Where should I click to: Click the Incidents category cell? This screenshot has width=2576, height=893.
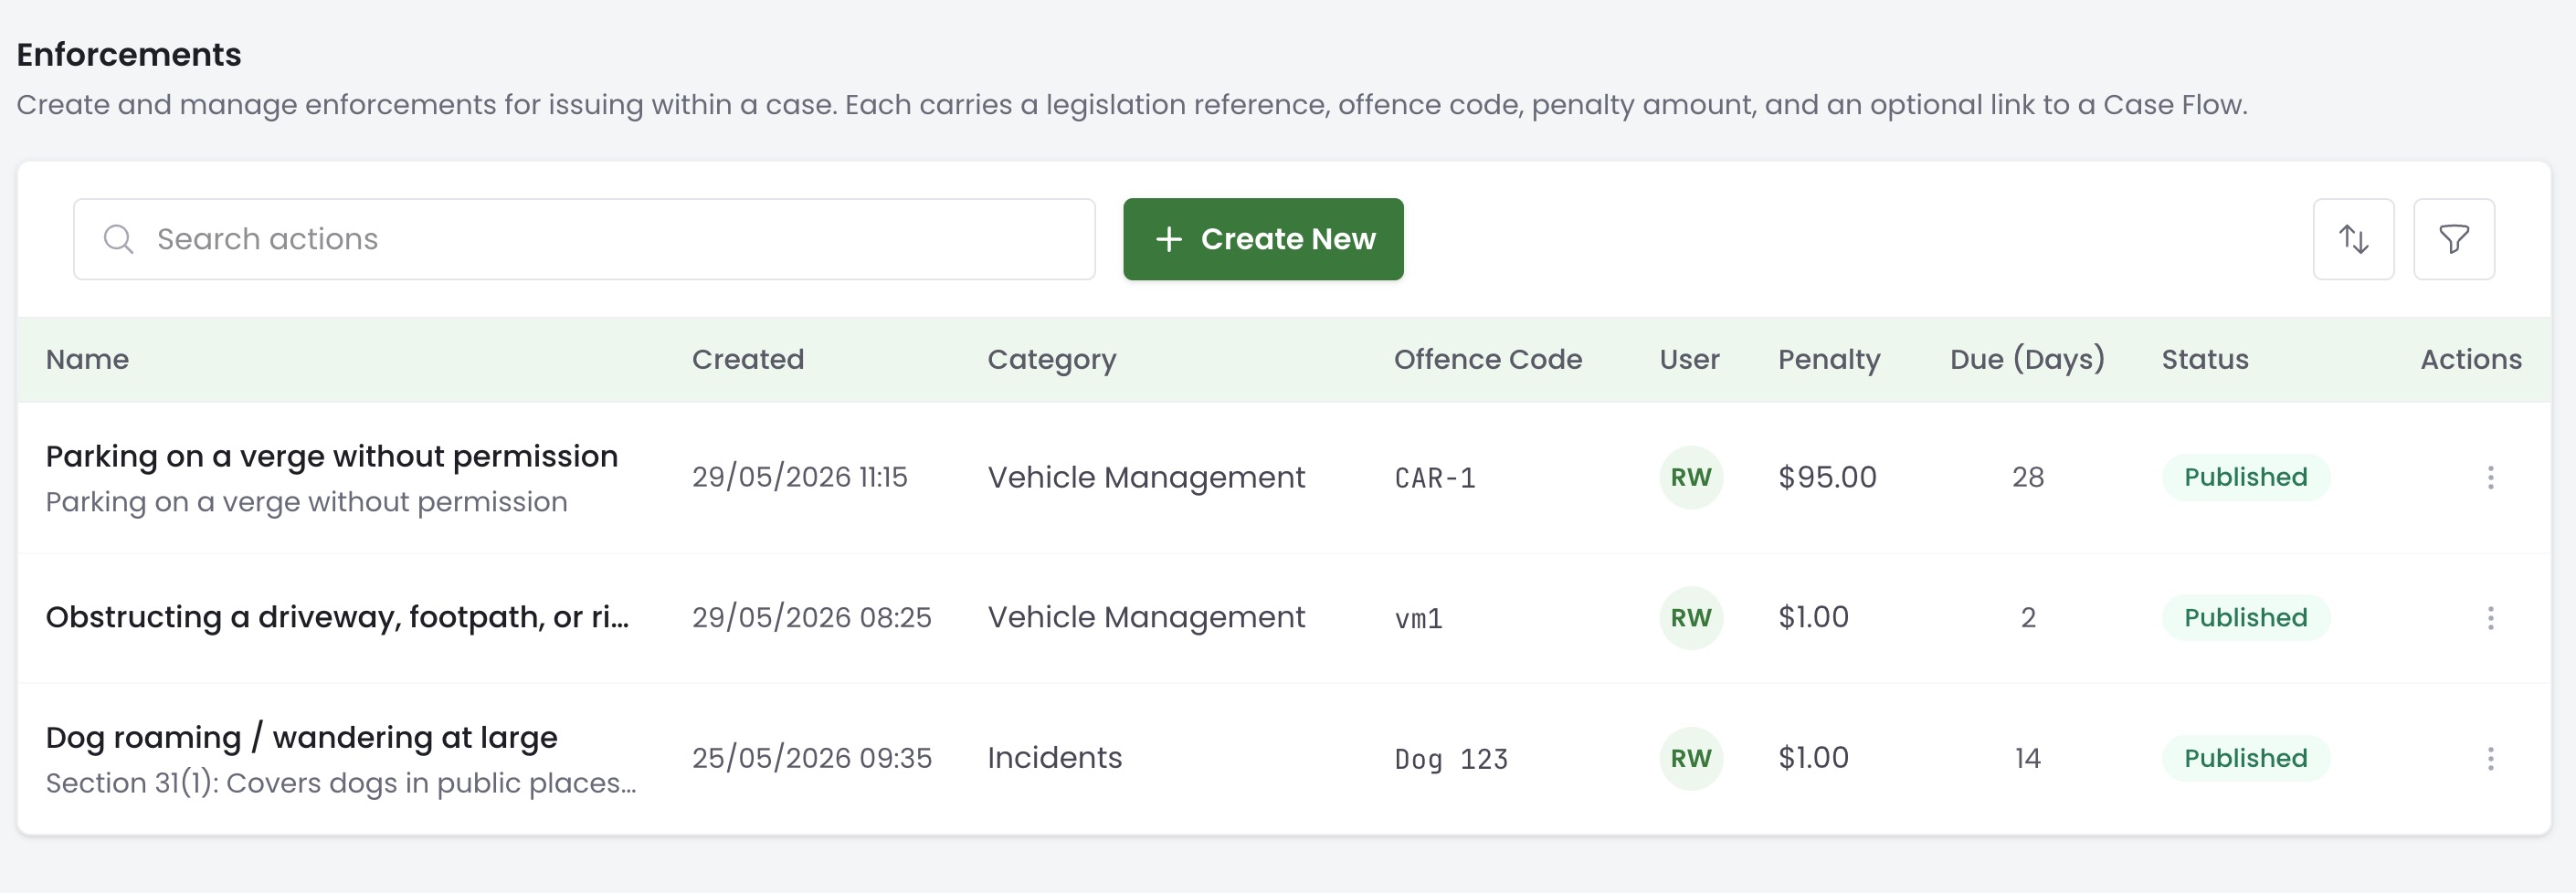[1055, 758]
